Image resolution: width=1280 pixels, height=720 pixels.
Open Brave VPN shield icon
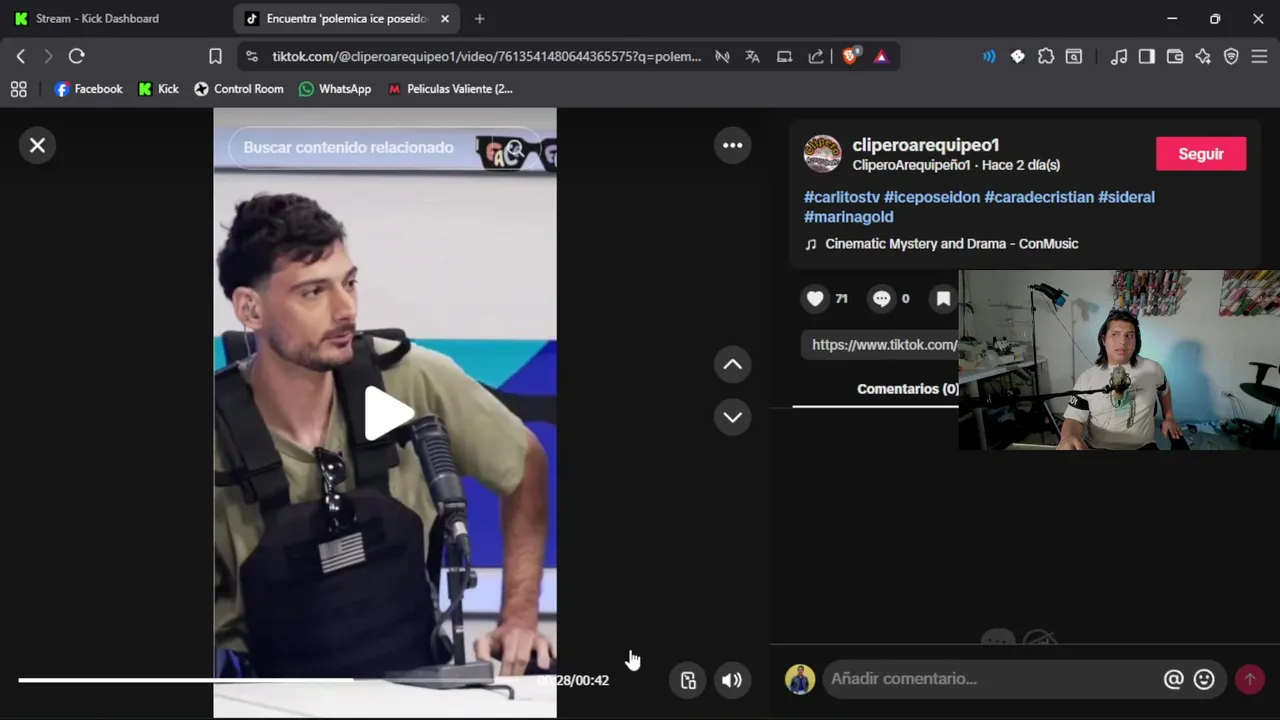click(x=1232, y=57)
